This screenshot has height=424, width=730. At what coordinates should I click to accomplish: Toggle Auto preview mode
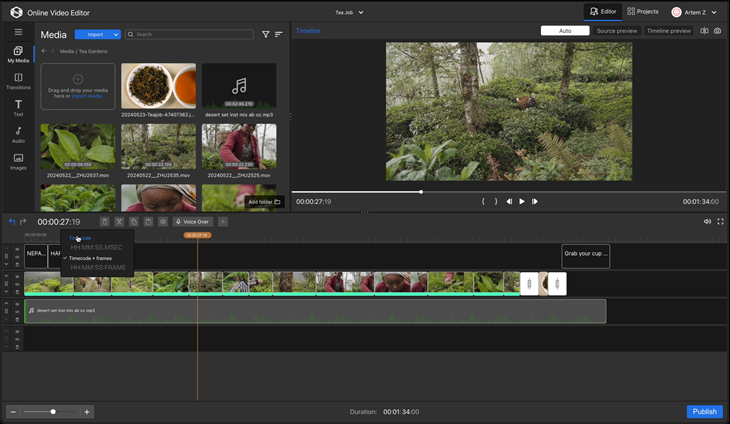[565, 31]
